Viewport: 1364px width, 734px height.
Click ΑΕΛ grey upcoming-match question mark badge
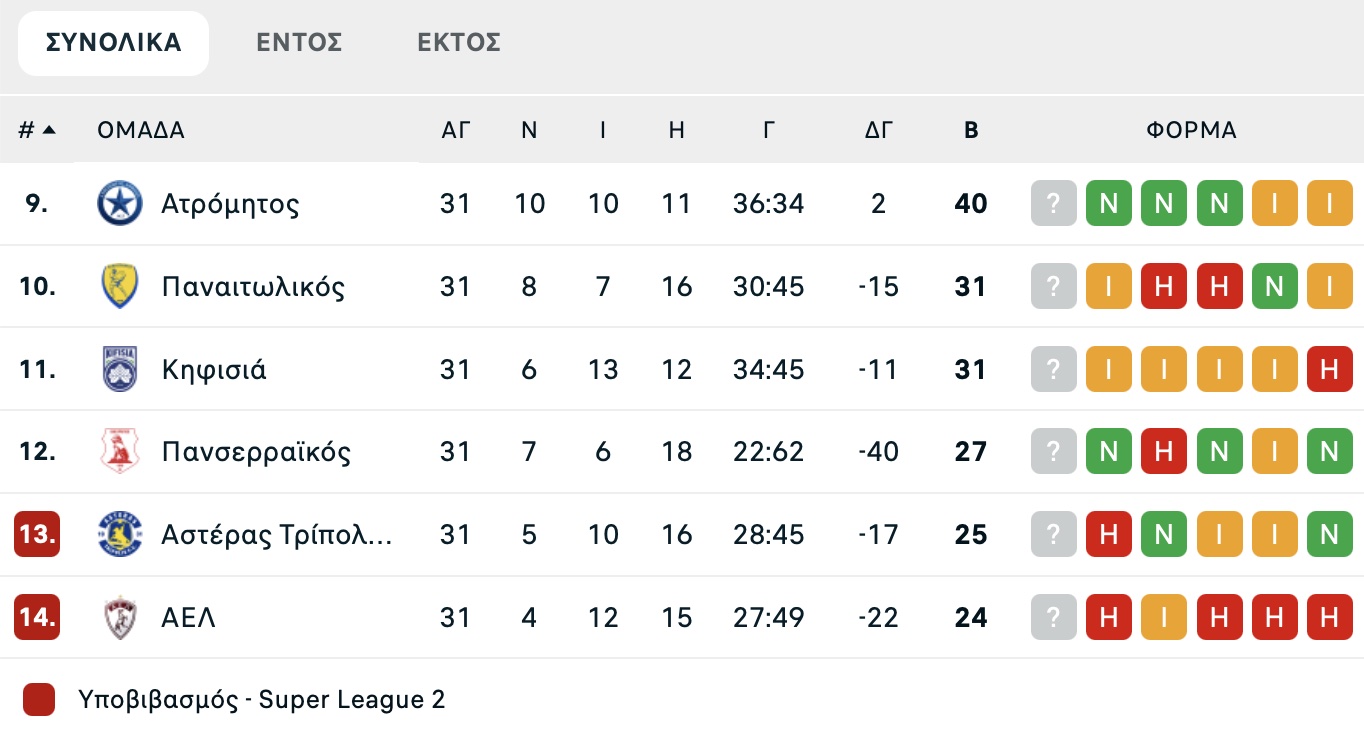1053,618
